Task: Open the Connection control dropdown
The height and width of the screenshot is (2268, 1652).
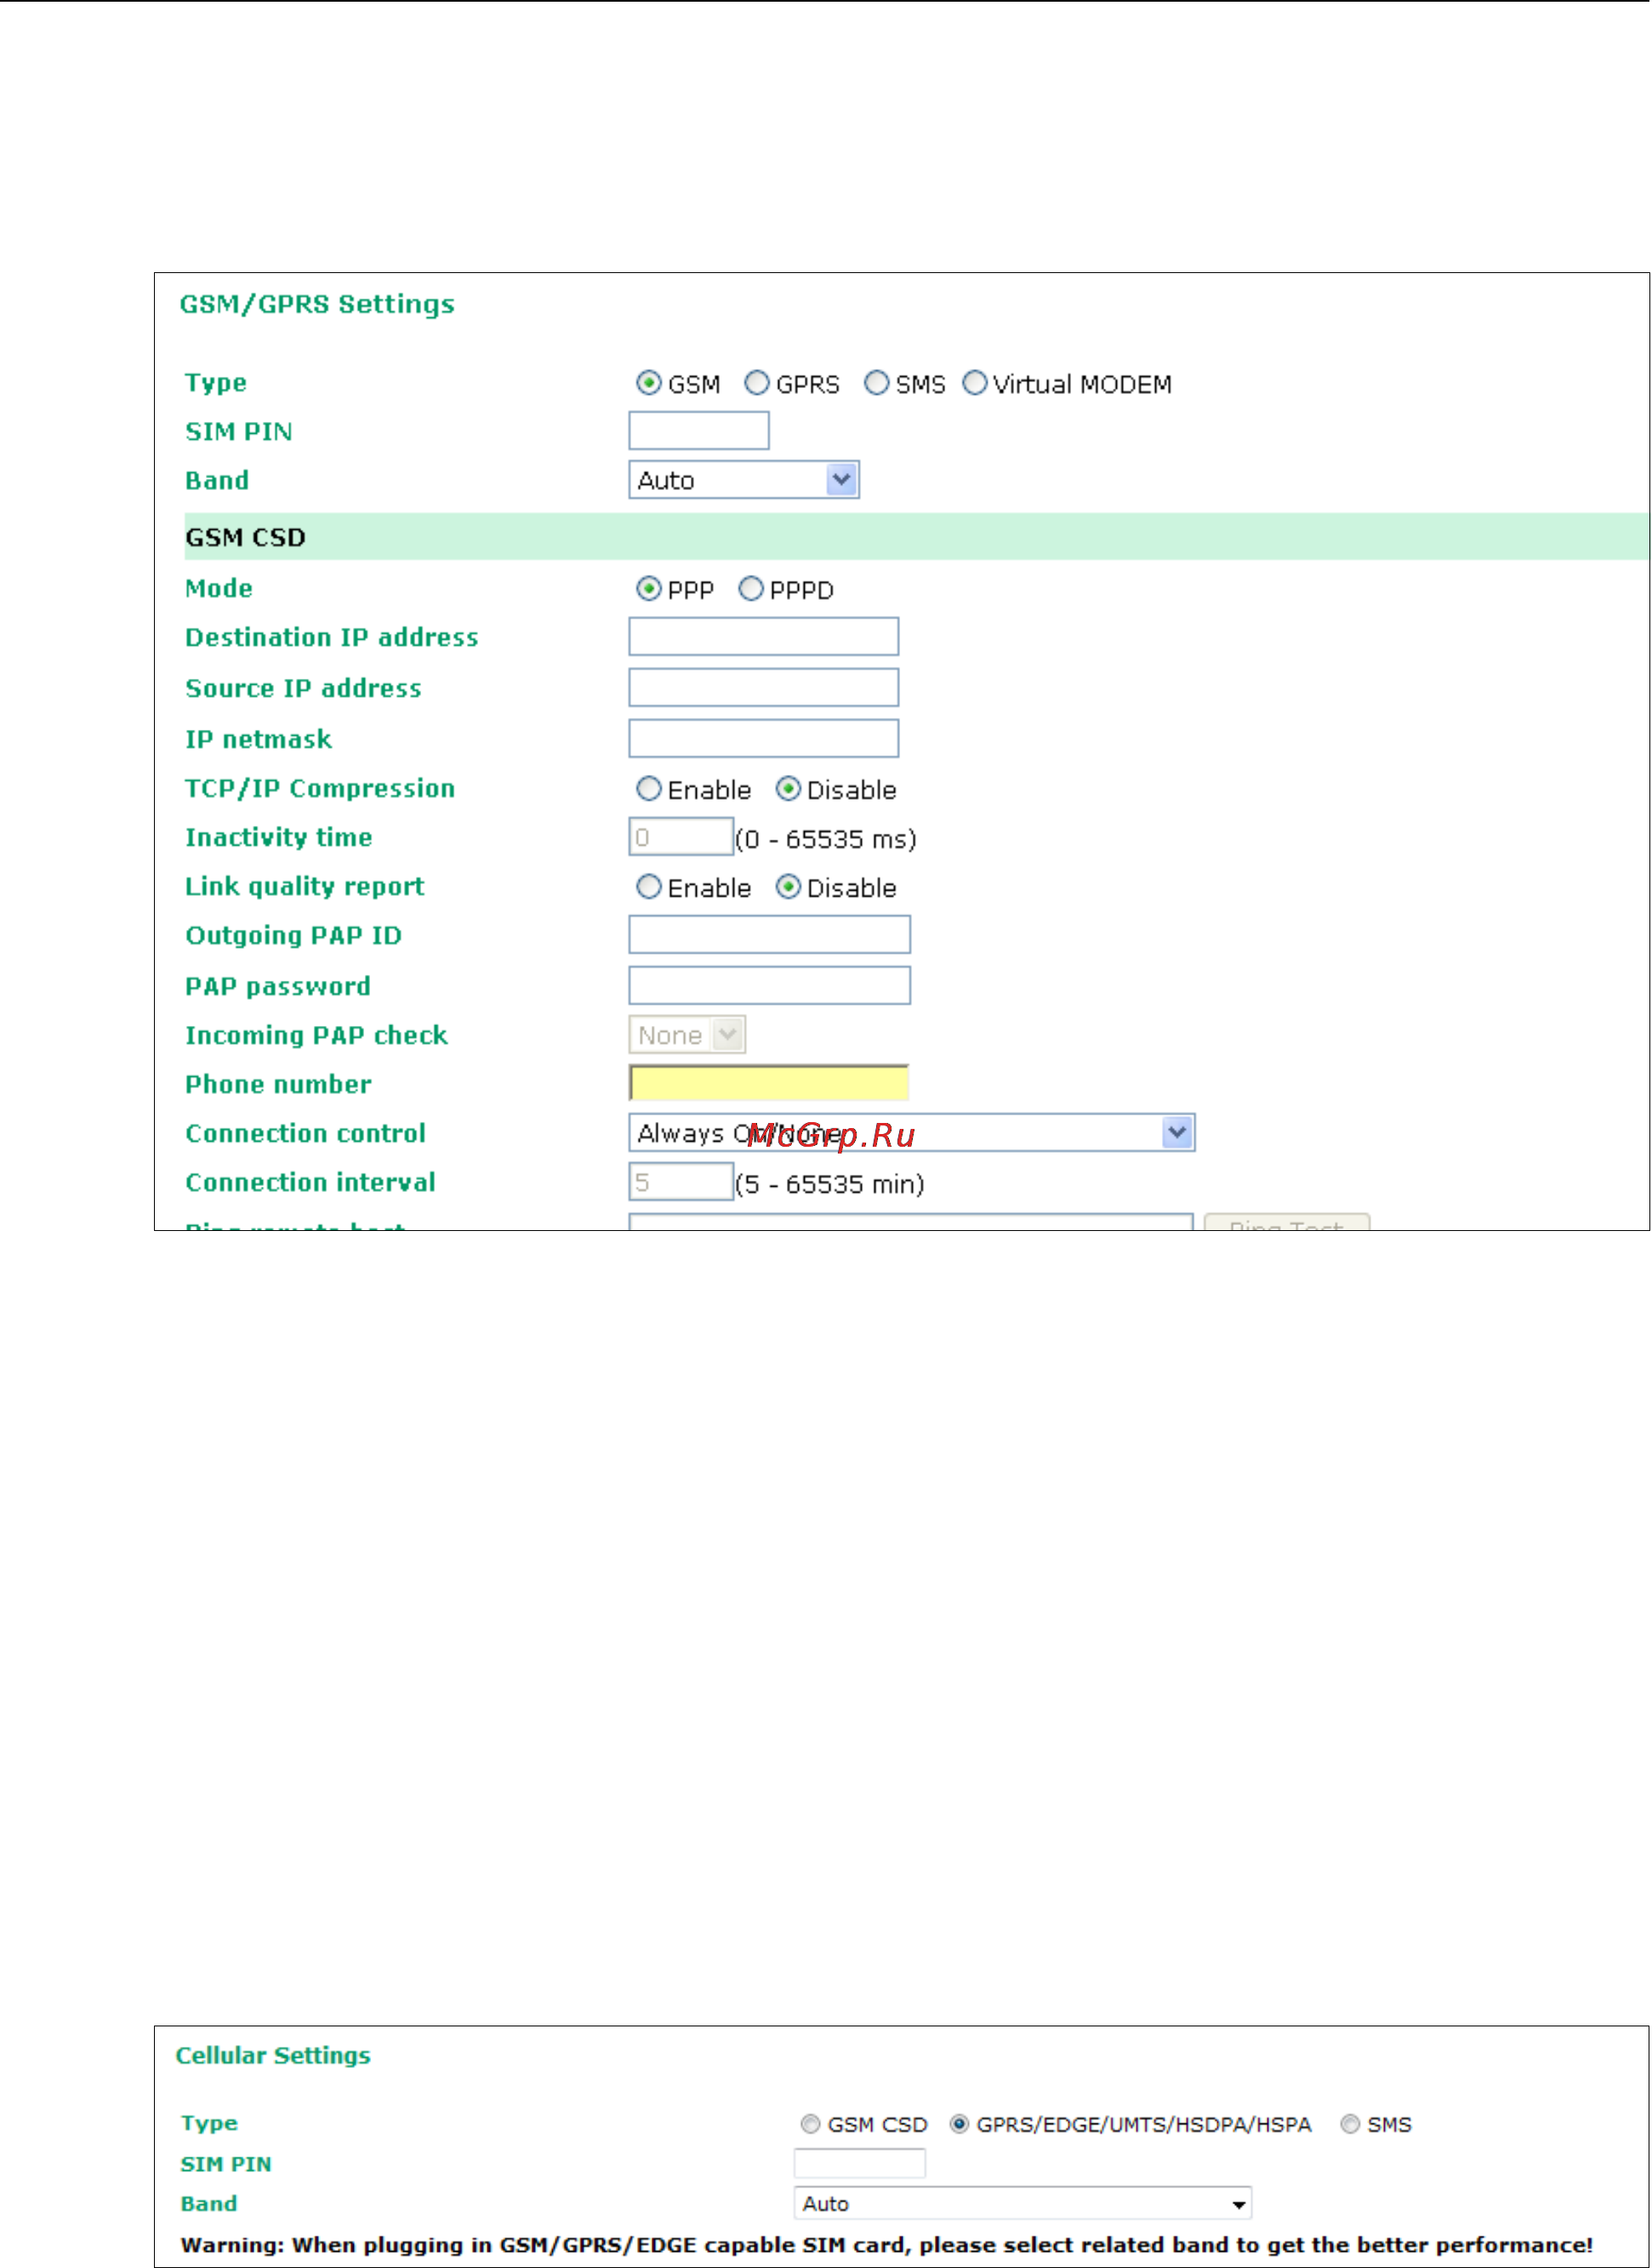Action: click(912, 1133)
